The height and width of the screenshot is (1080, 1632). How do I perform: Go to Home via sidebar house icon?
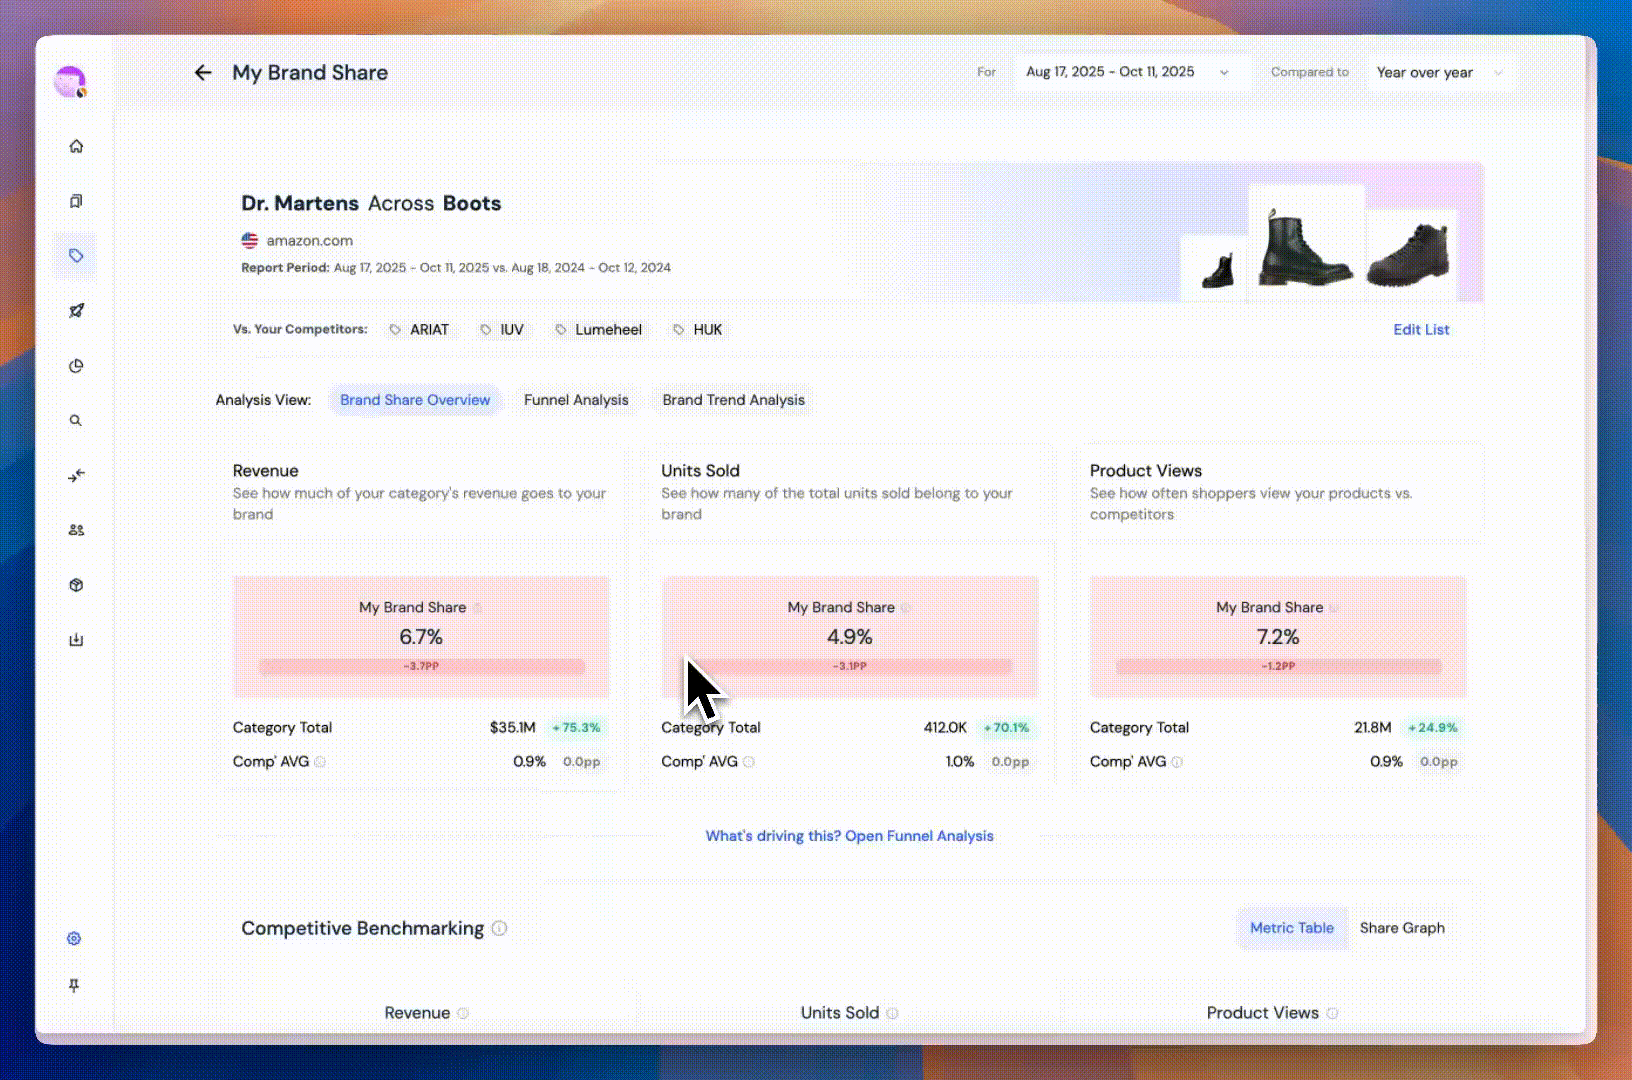[x=76, y=146]
